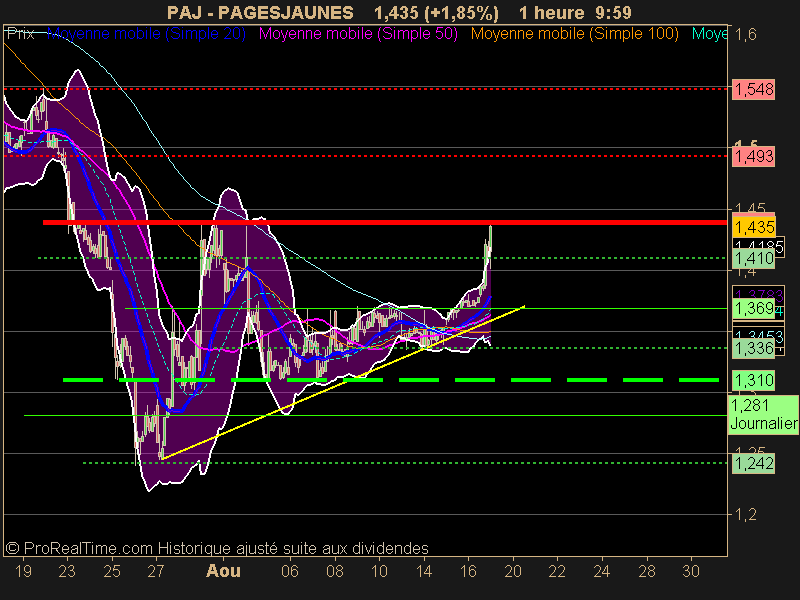Click date 16 on the time axis
The image size is (800, 600).
pos(468,571)
